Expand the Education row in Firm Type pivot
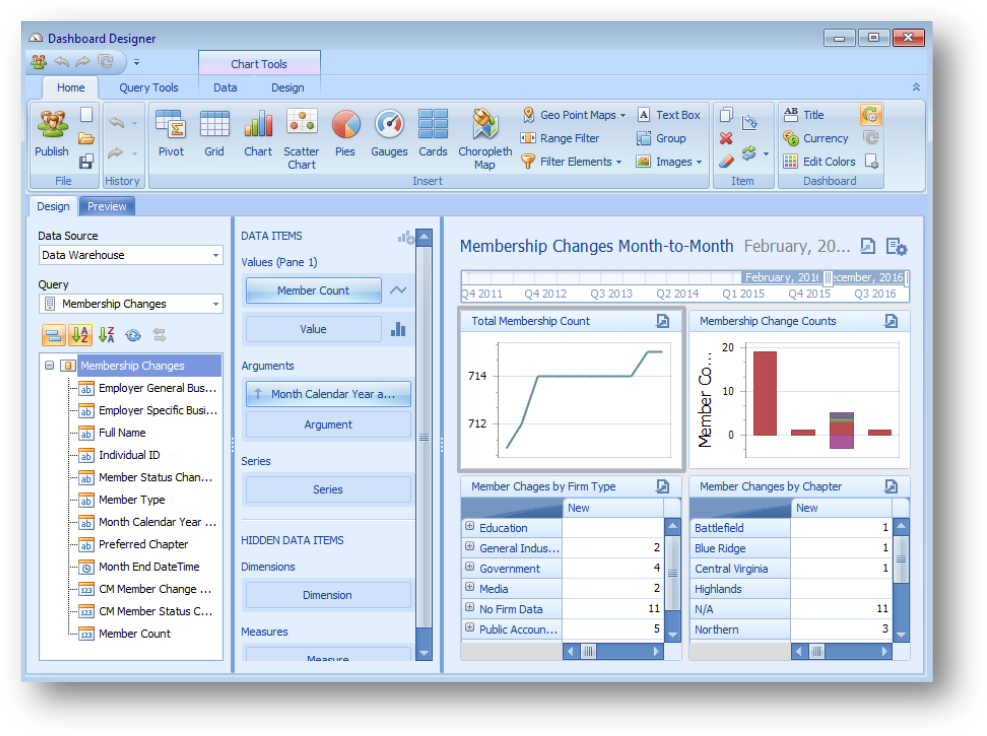 (x=470, y=526)
